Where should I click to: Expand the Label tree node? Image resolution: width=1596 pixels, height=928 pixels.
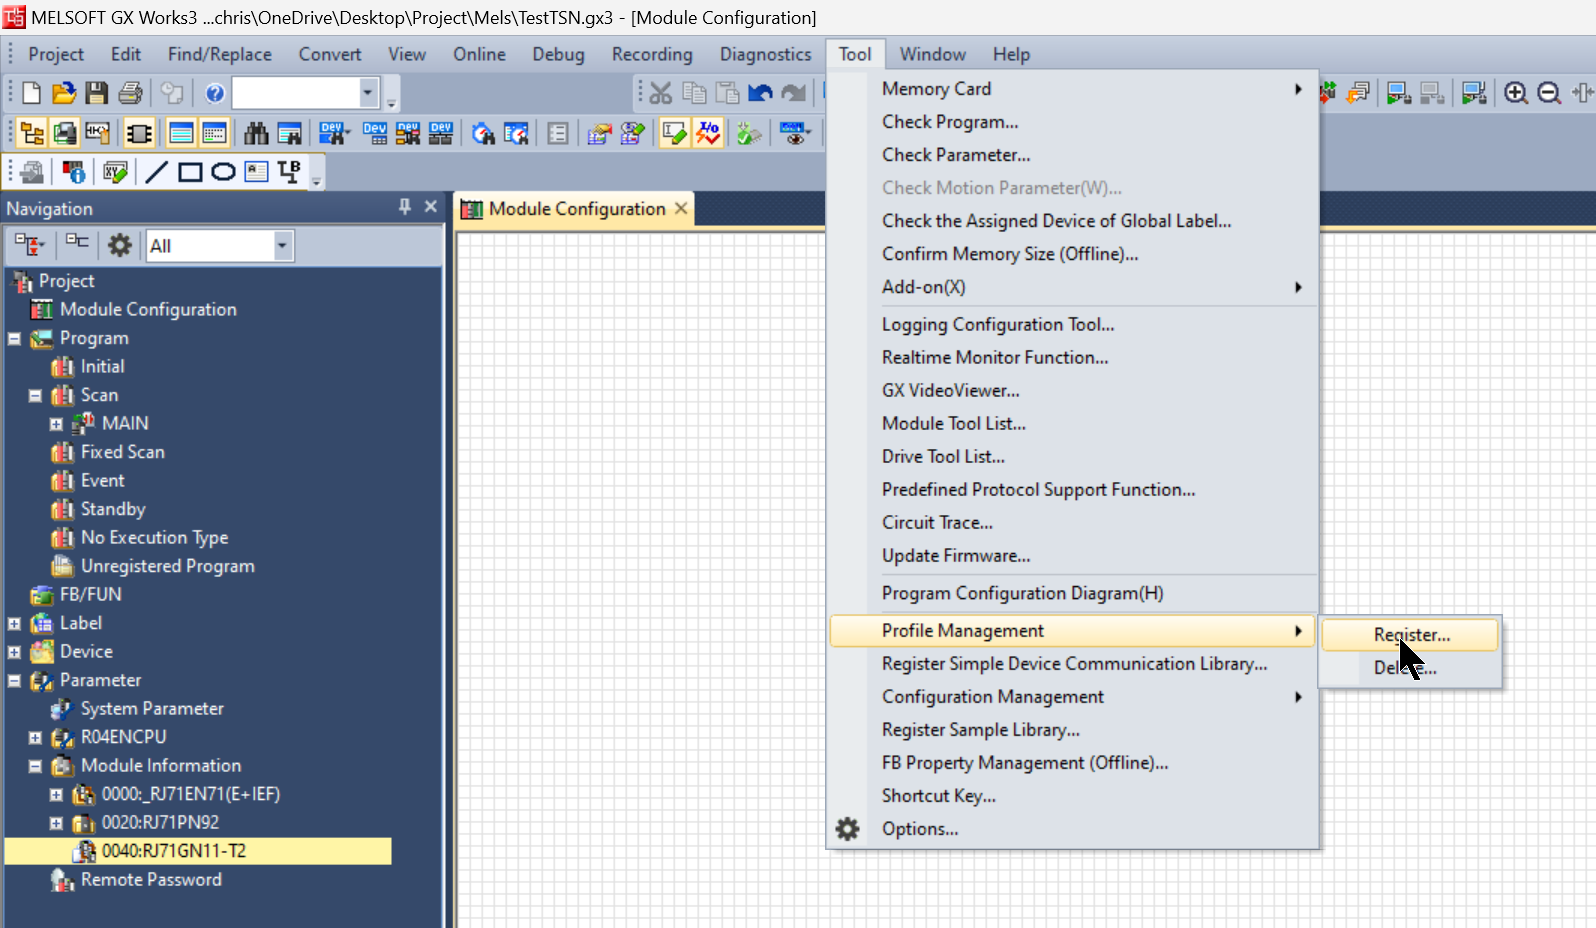[x=14, y=624]
